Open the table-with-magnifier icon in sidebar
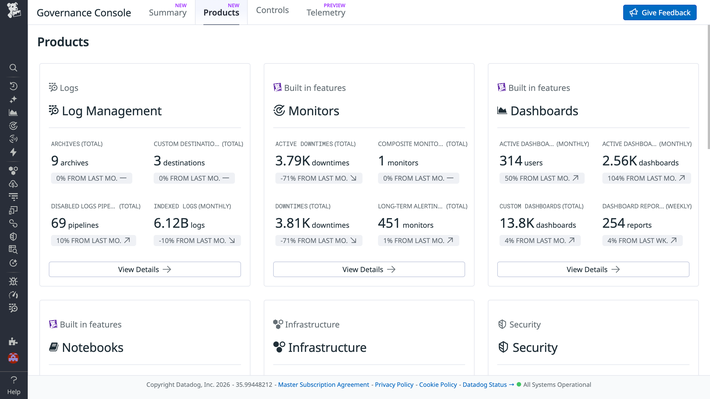 tap(13, 250)
